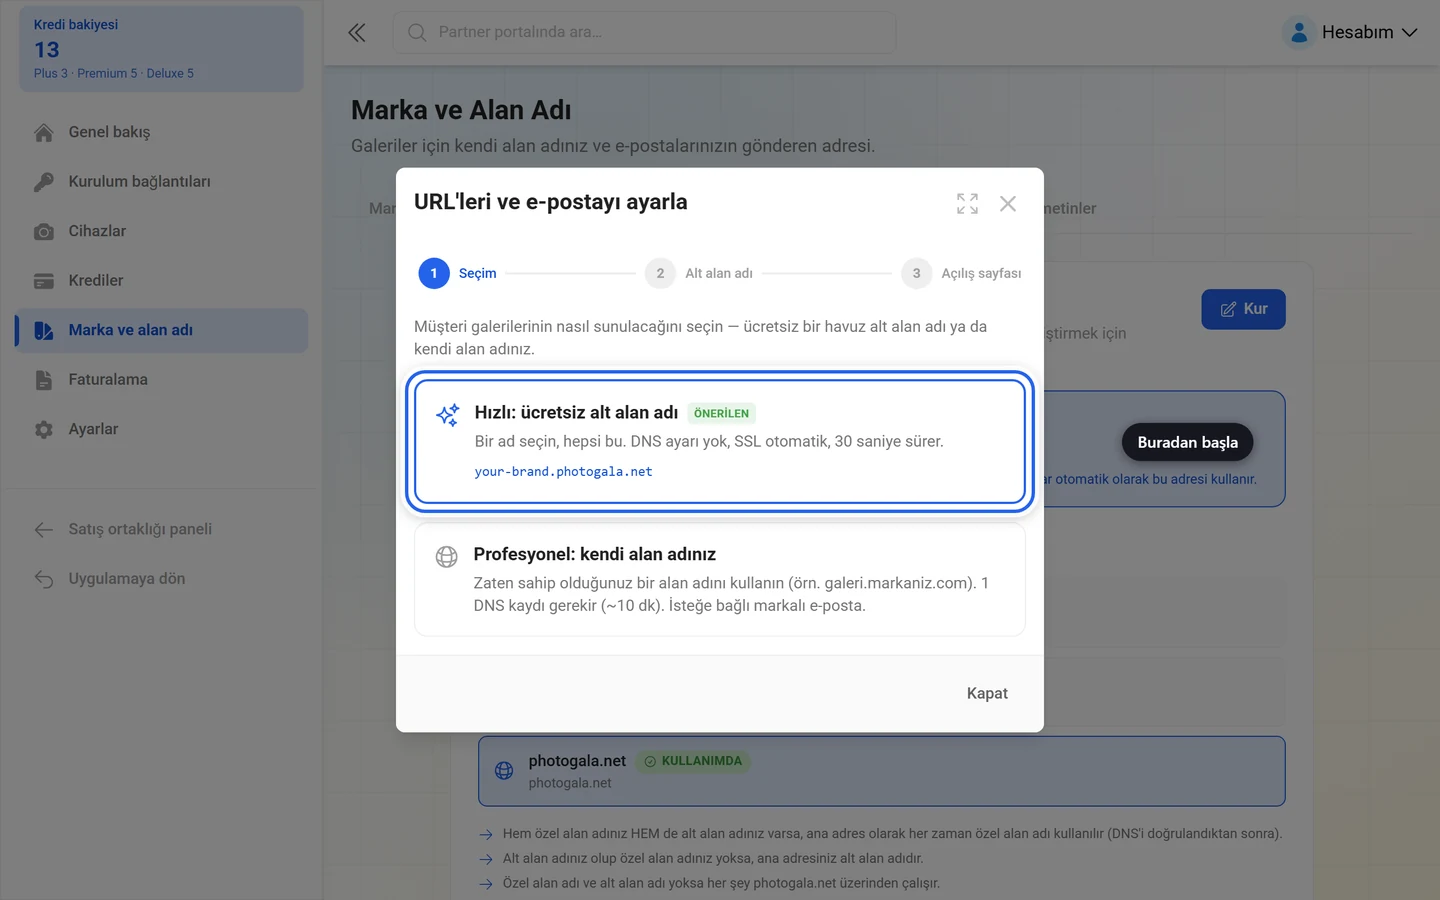Screen dimensions: 1440x900
Task: Open Krediler menu item
Action: [162, 281]
